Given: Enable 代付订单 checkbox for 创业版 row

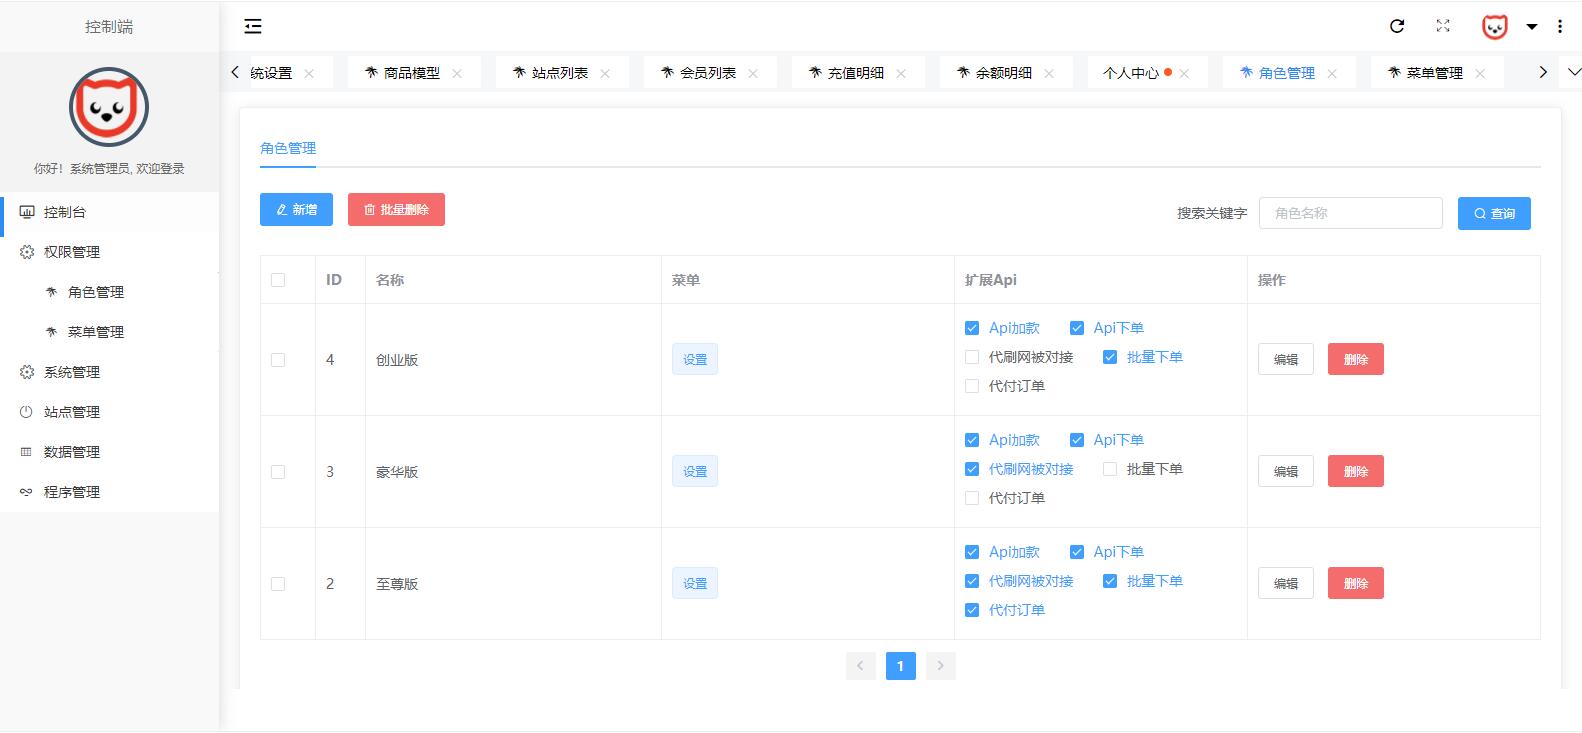Looking at the screenshot, I should coord(972,386).
